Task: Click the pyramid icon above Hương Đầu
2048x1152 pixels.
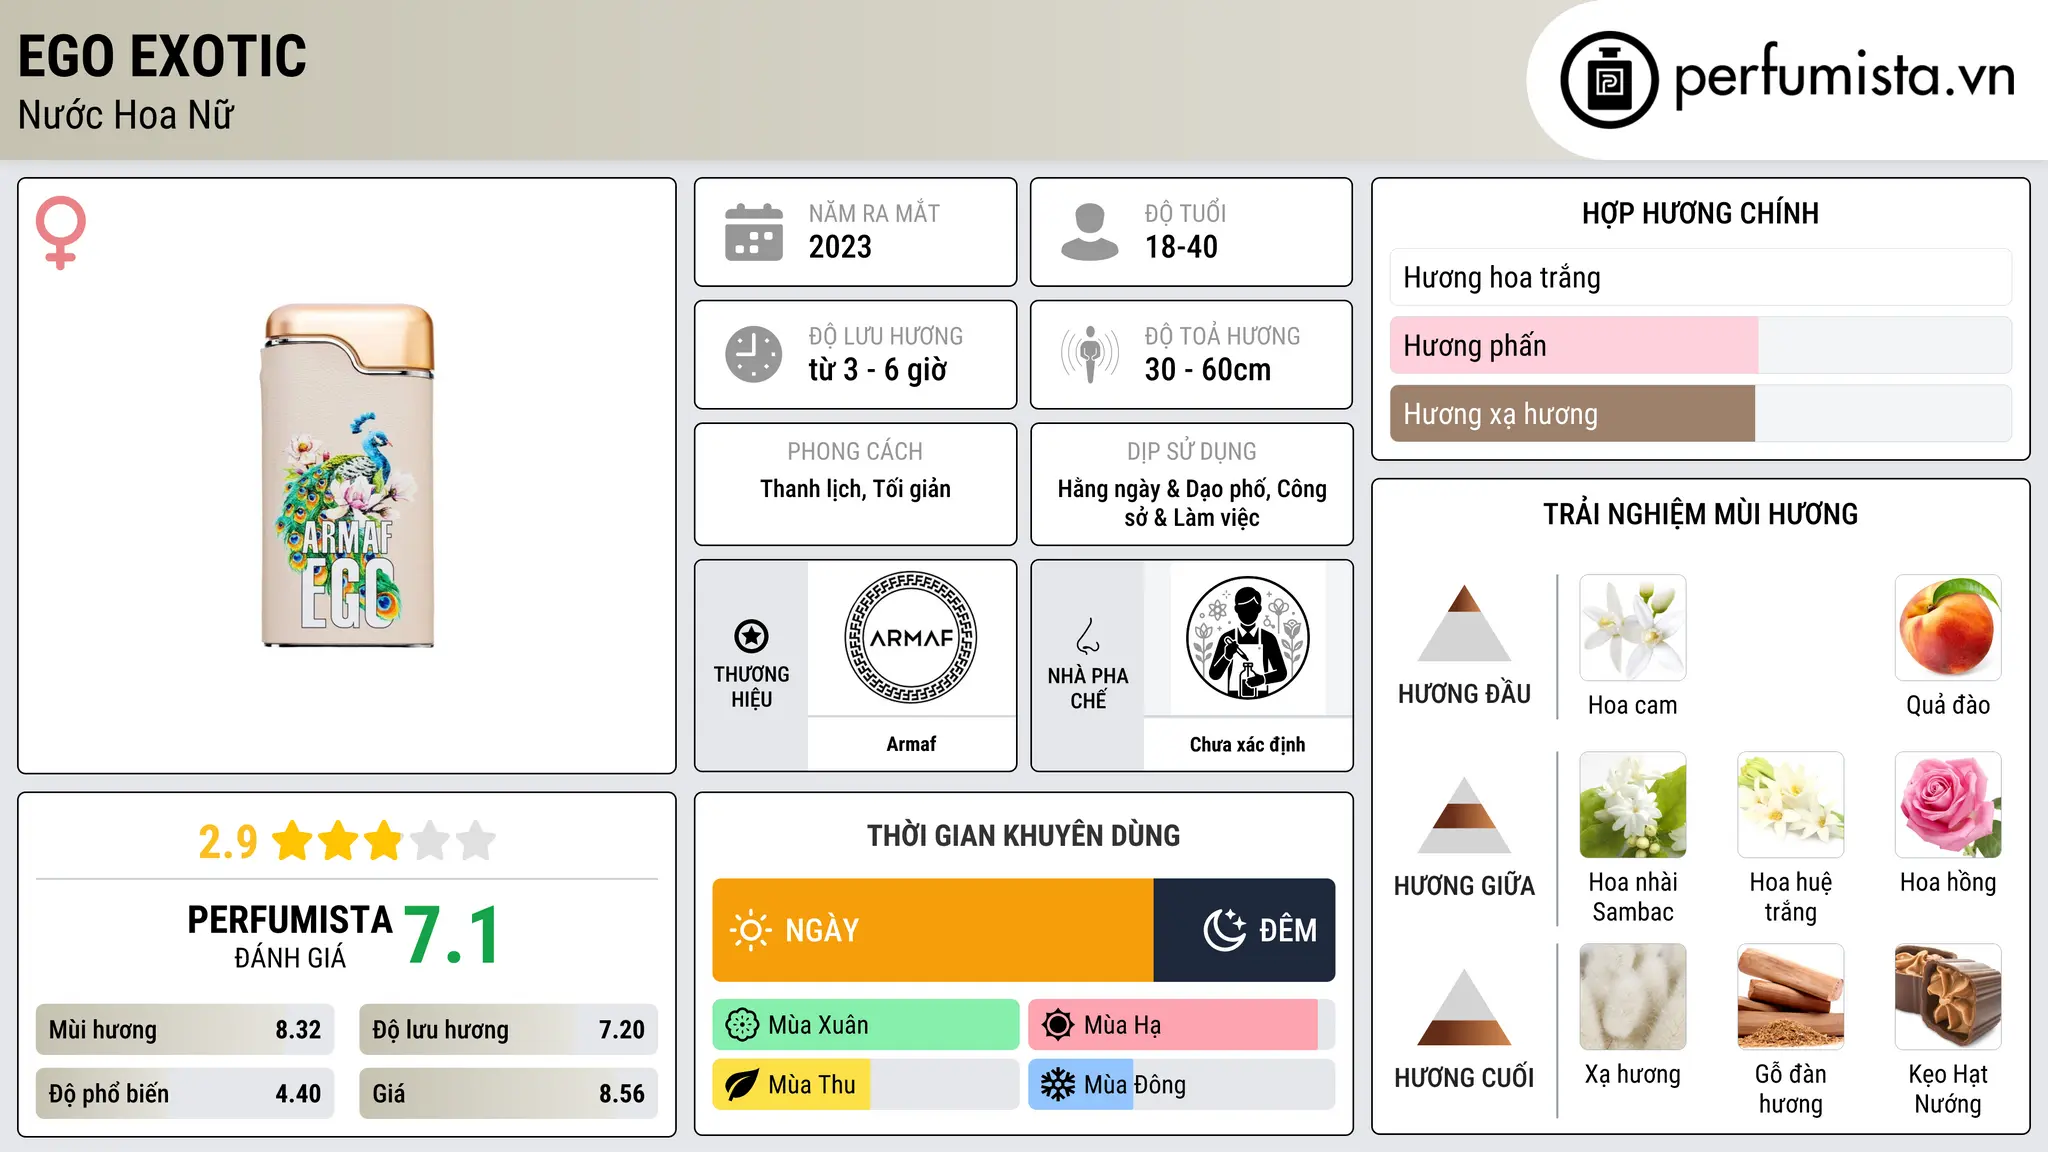Action: coord(1464,623)
